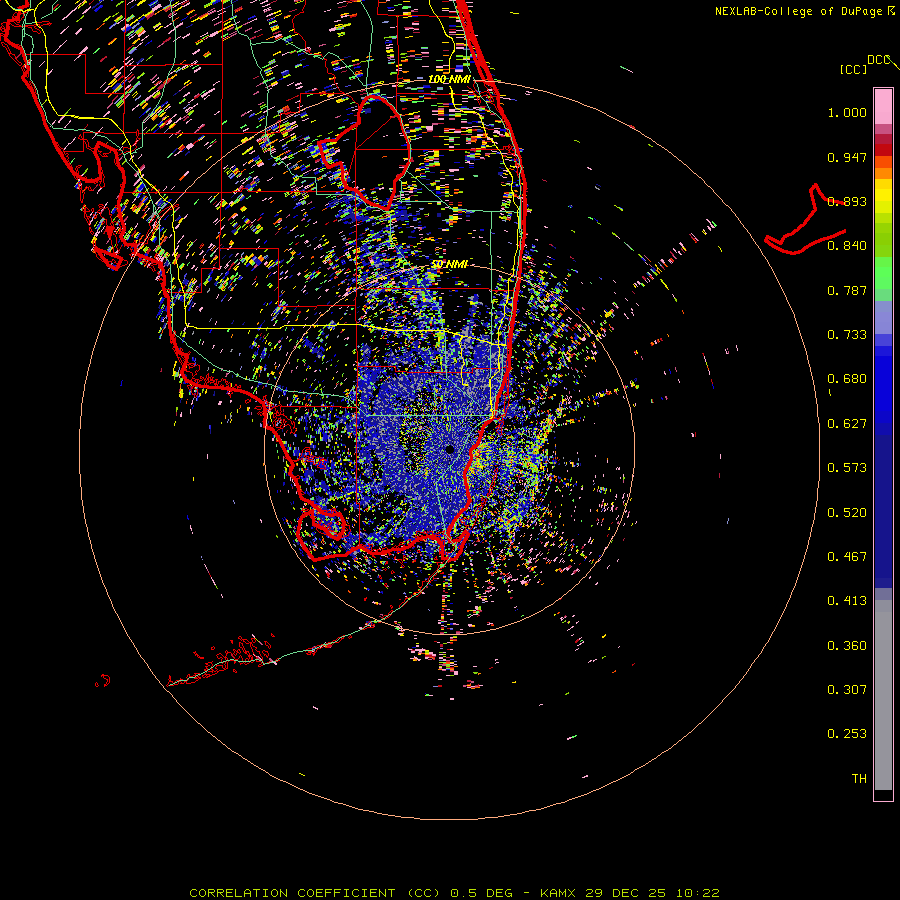Select the 0.840 legend value
The height and width of the screenshot is (900, 900).
pos(847,246)
